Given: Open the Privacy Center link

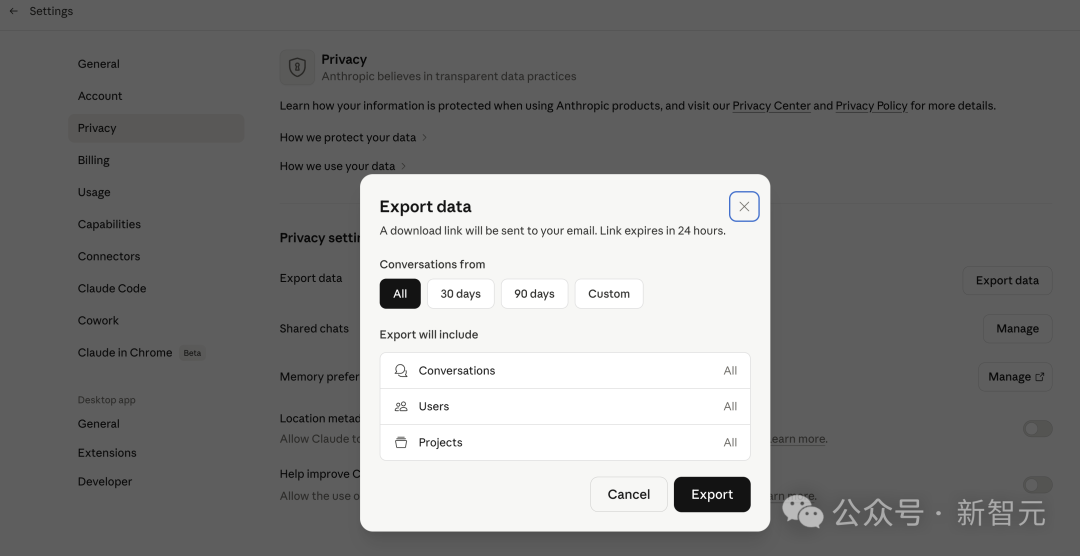Looking at the screenshot, I should [771, 106].
